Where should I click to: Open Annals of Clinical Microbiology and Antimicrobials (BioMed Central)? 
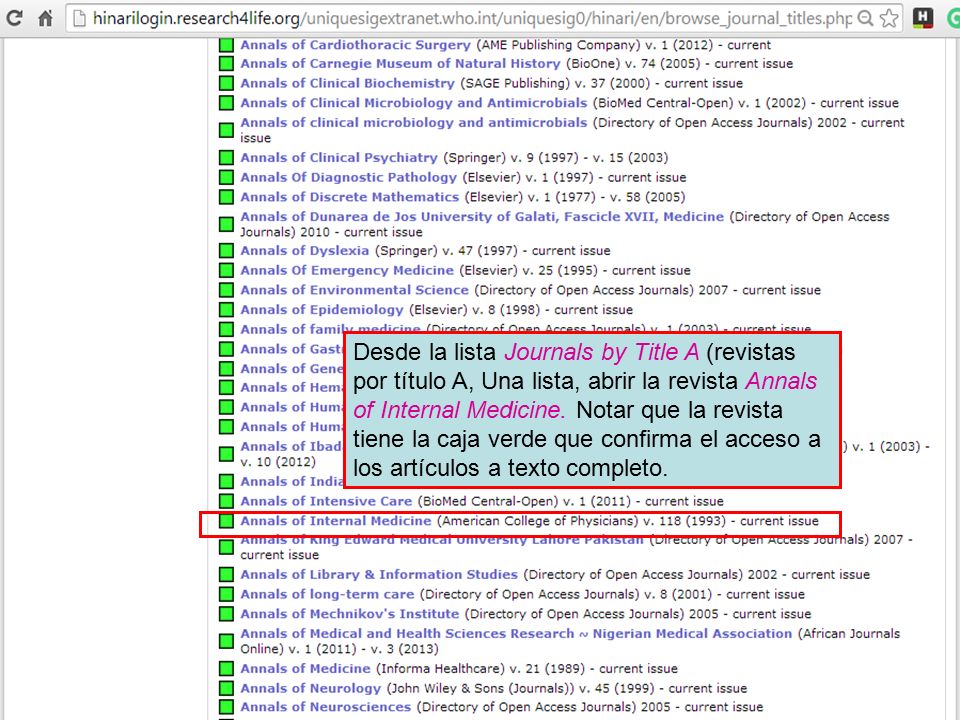[413, 103]
